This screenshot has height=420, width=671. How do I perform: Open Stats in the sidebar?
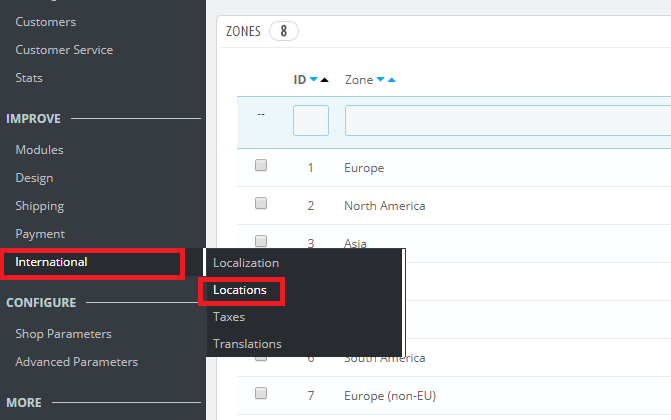pos(29,78)
